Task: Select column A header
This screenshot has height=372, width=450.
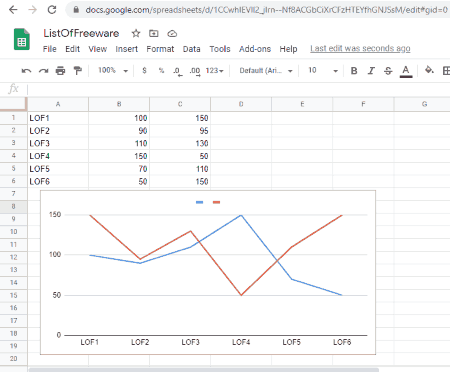Action: coord(58,104)
